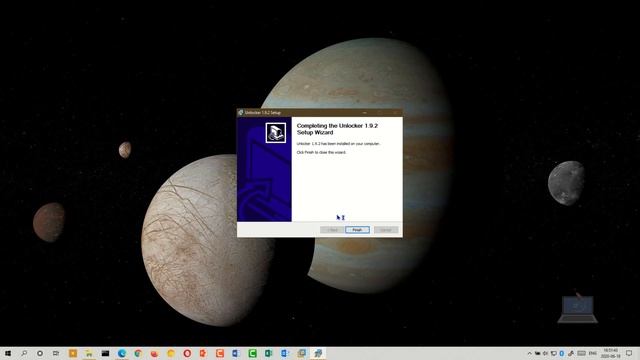Click the Unlocker icon in the setup title bar
Screen dimensions: 640x360
241,113
